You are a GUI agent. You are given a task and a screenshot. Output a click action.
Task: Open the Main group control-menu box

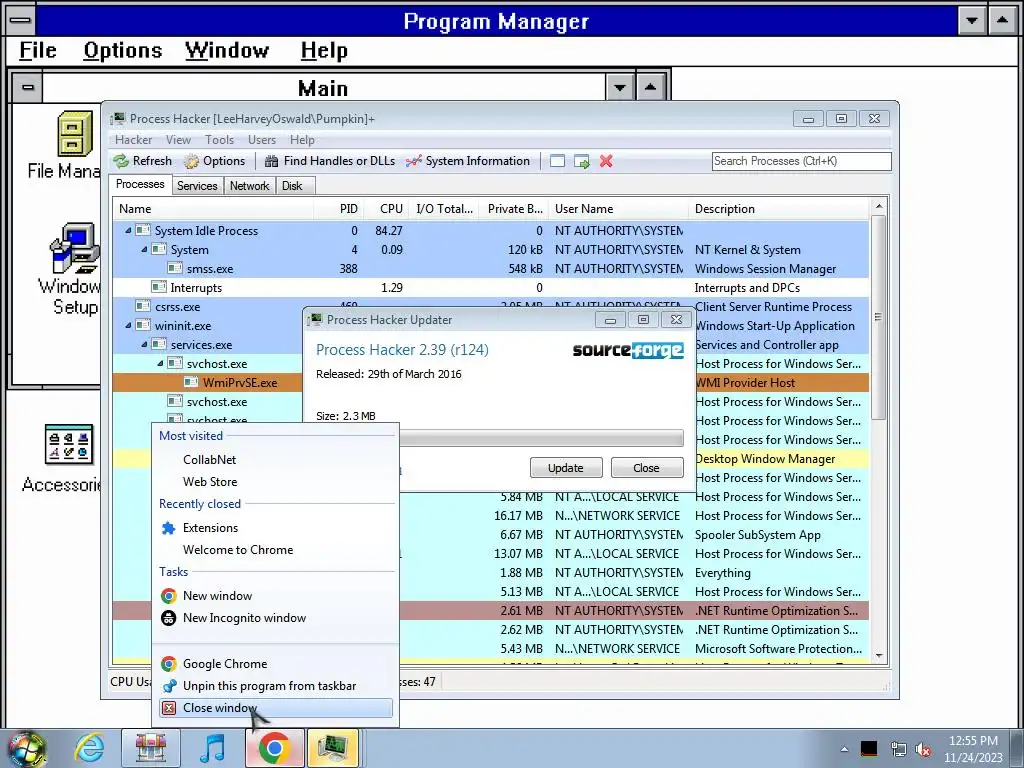pyautogui.click(x=27, y=87)
